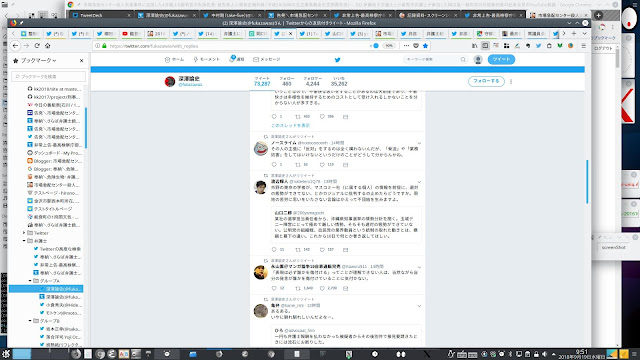Open Firefox library icon in toolbar
The image size is (640, 360).
click(x=474, y=46)
